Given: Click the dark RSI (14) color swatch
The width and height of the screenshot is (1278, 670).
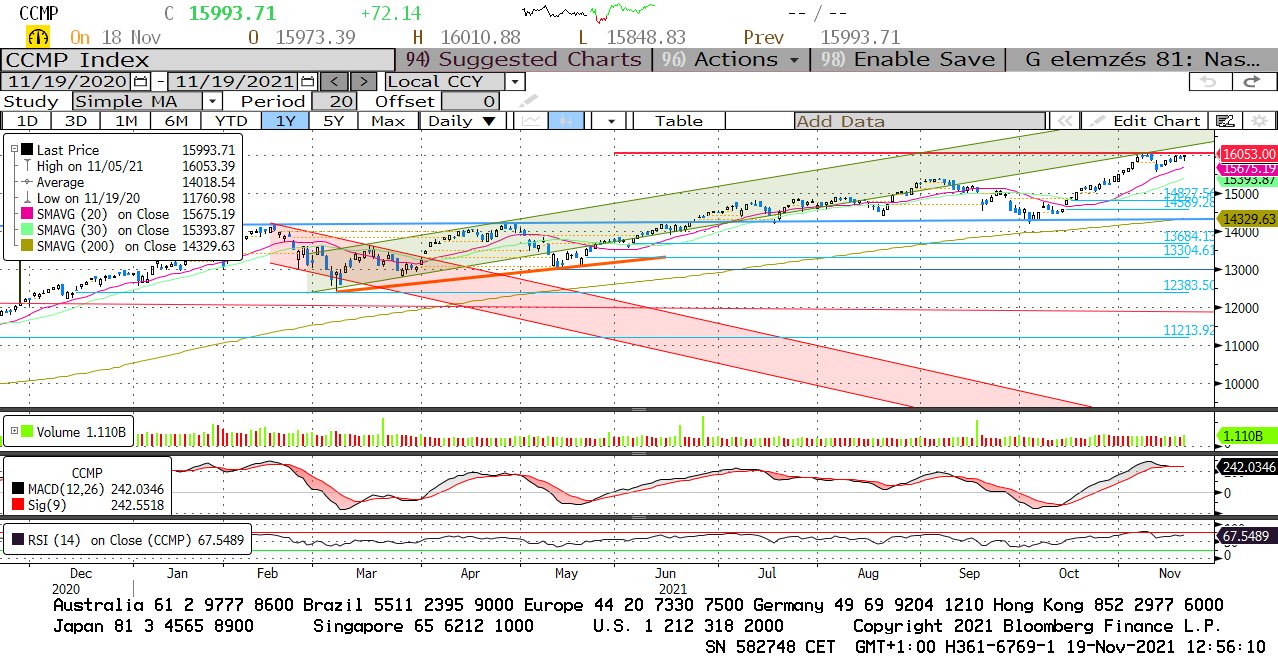Looking at the screenshot, I should tap(19, 540).
